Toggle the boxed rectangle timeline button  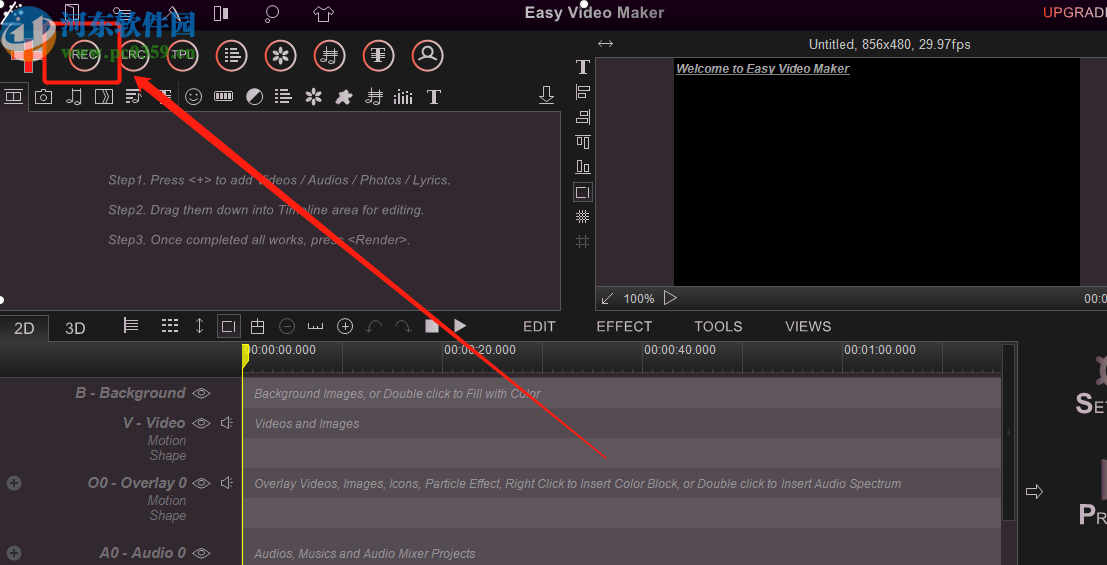point(229,326)
